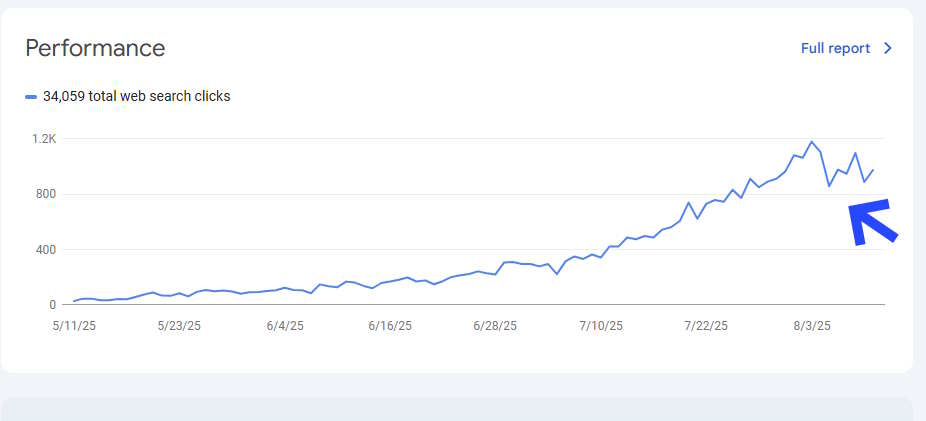Click the chevron arrow beside Full report
The height and width of the screenshot is (421, 926).
(x=887, y=48)
